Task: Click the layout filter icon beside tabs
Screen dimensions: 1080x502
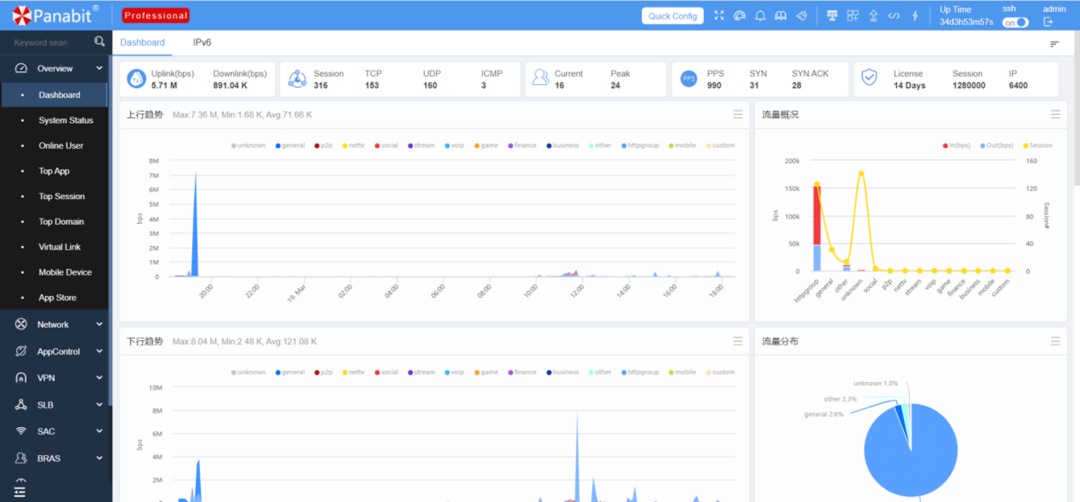Action: click(x=1054, y=43)
